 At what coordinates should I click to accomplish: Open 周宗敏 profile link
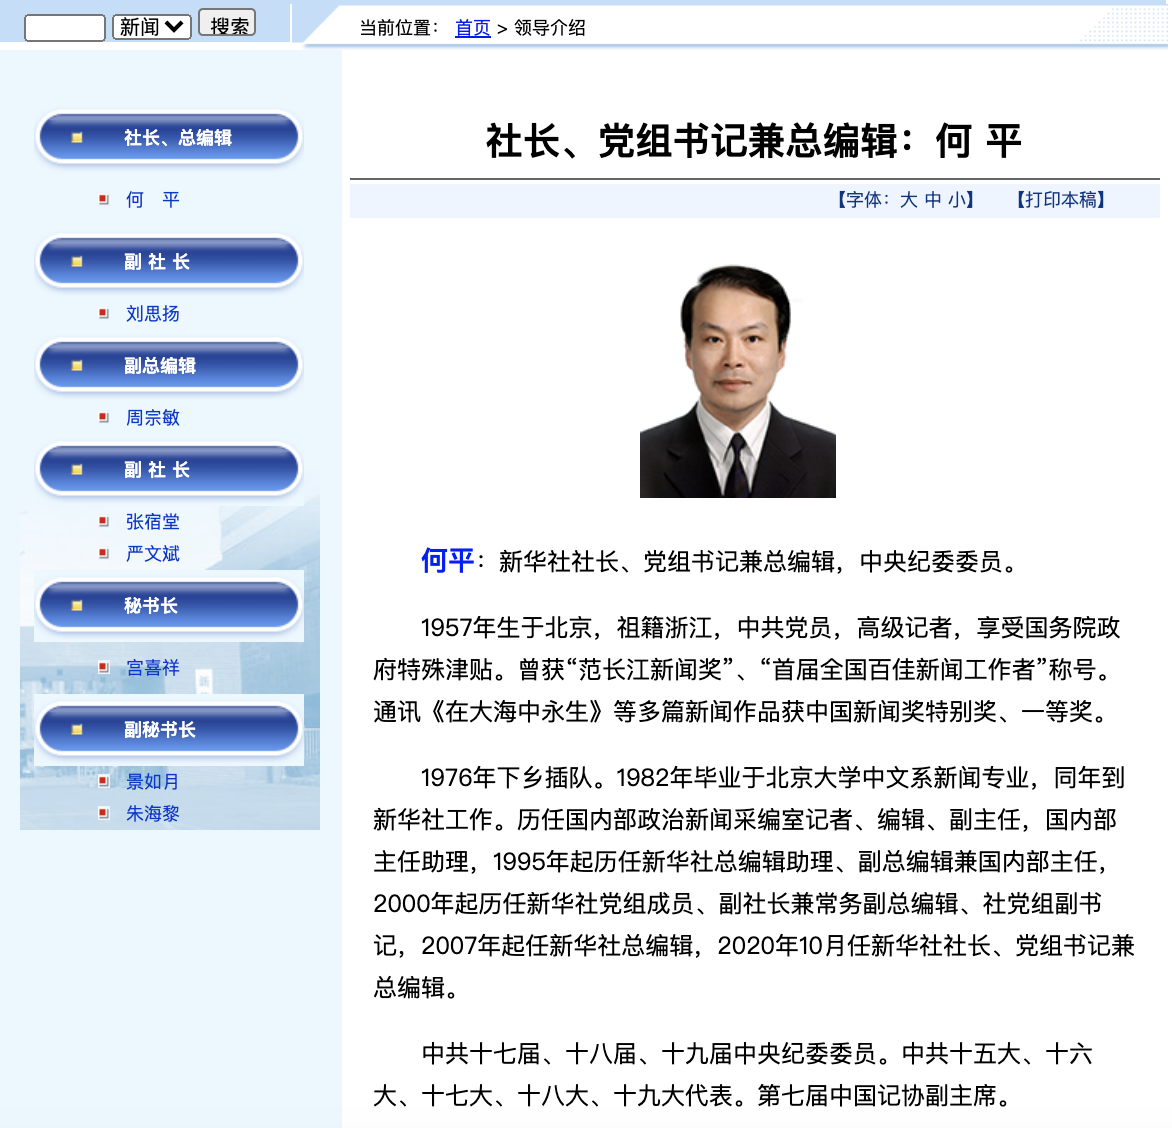tap(152, 417)
